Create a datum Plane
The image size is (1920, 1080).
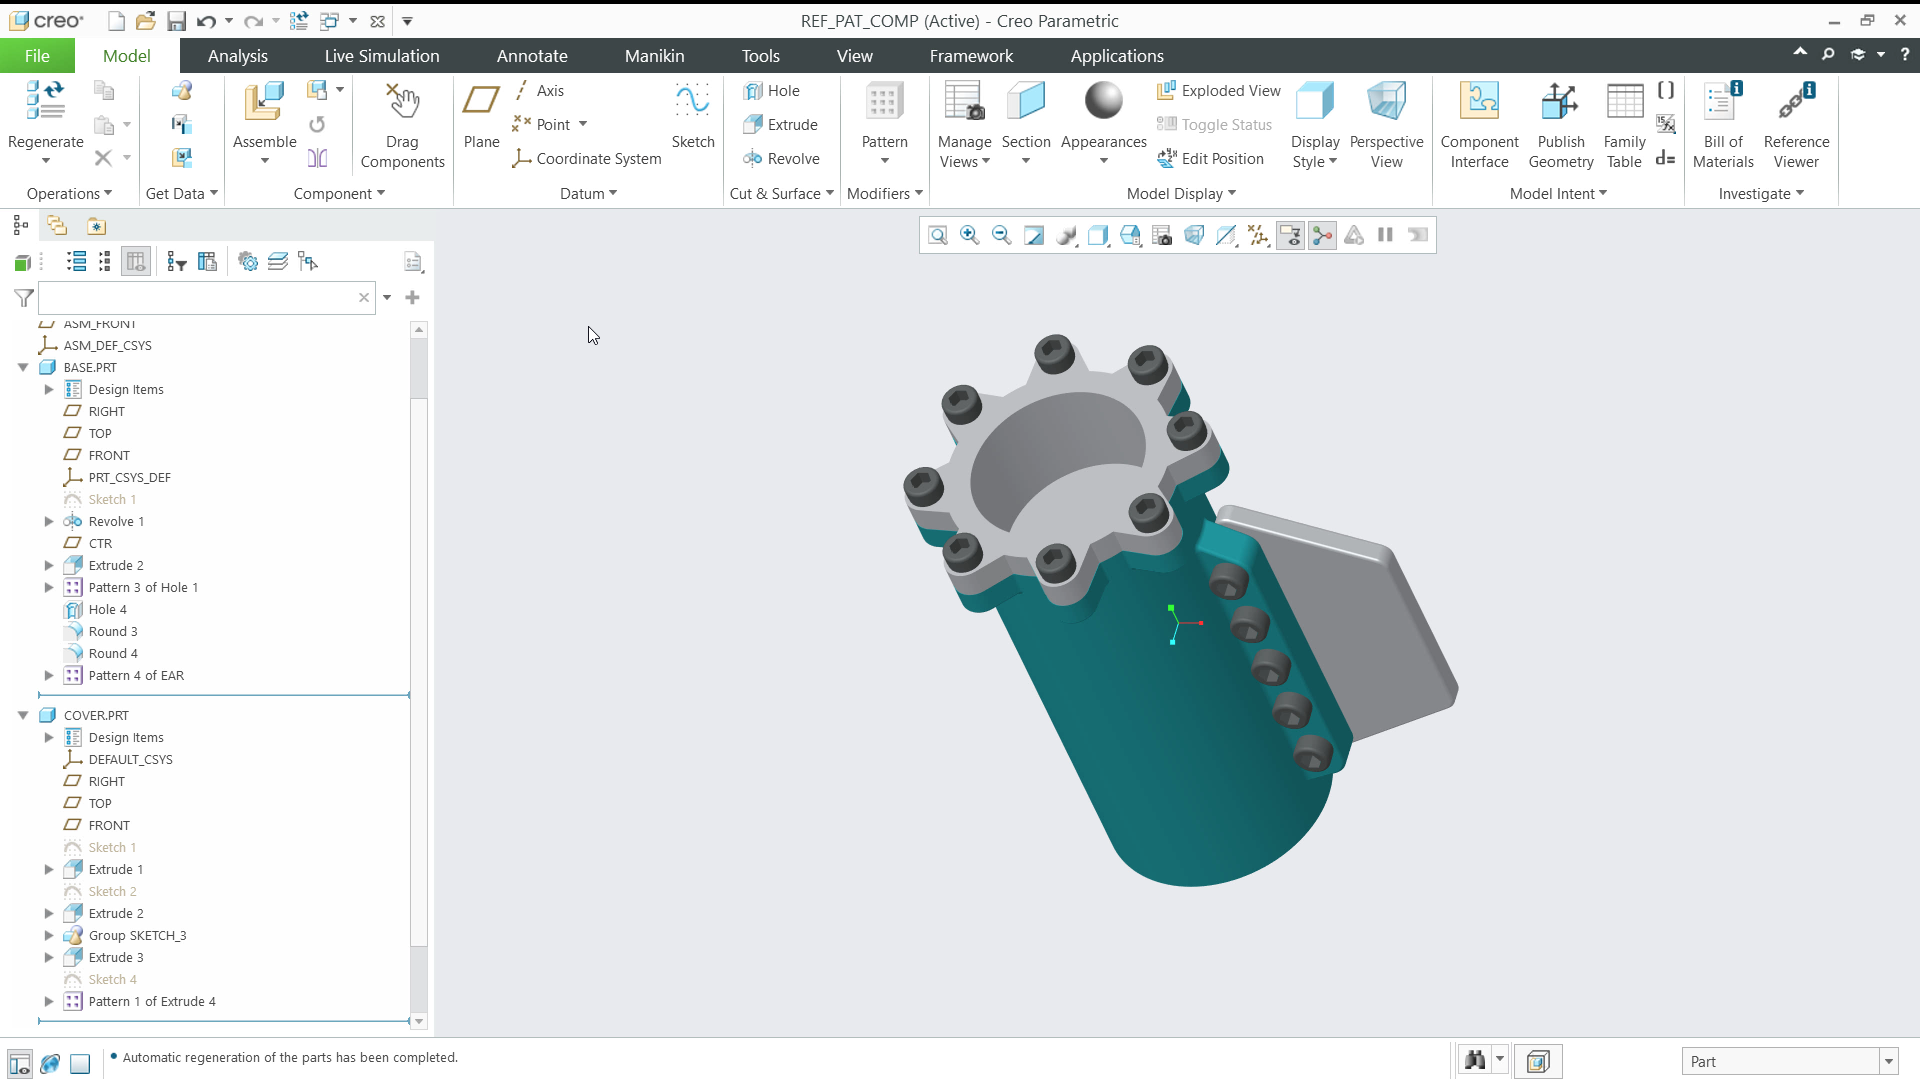click(x=481, y=115)
